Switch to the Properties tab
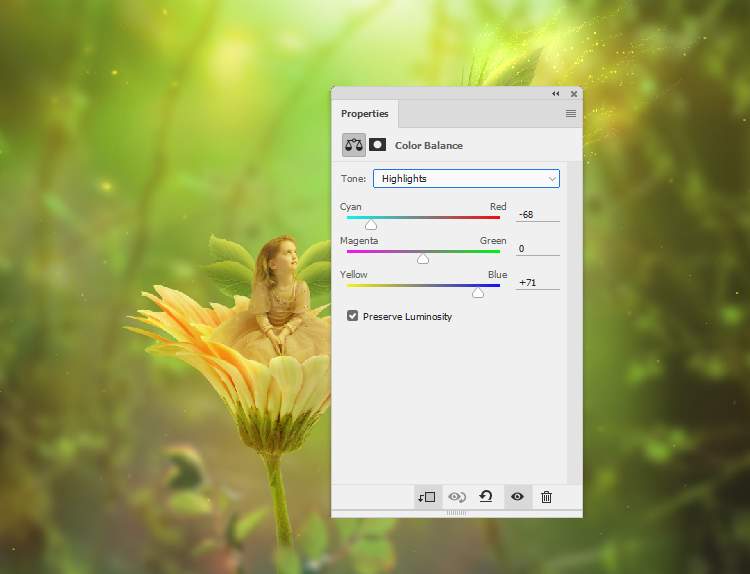This screenshot has height=574, width=750. pyautogui.click(x=364, y=114)
